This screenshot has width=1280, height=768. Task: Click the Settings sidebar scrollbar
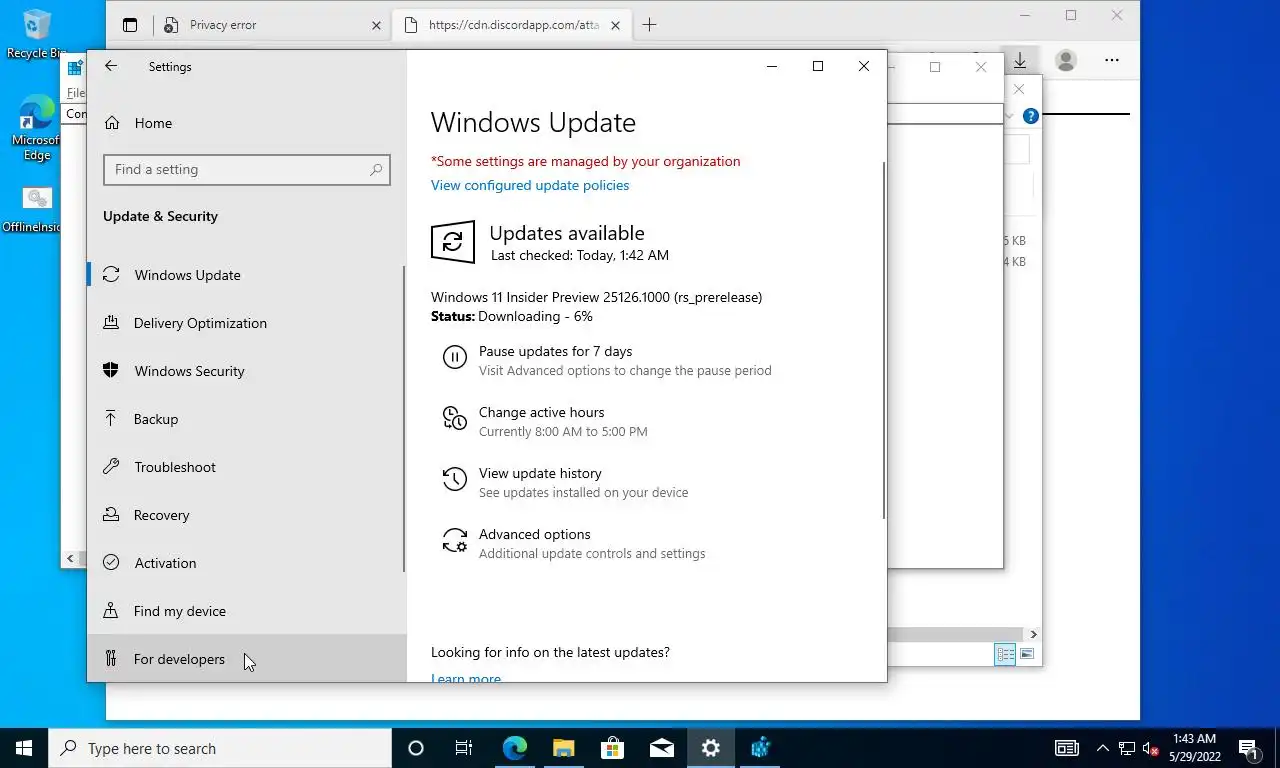404,418
